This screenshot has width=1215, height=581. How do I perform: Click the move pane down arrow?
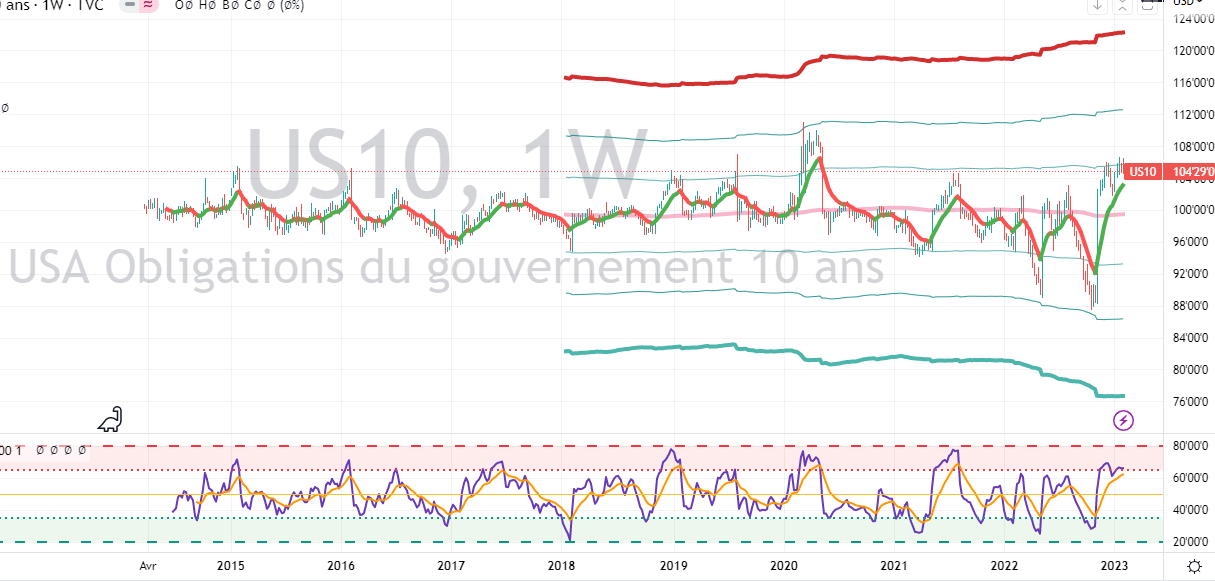[1097, 5]
